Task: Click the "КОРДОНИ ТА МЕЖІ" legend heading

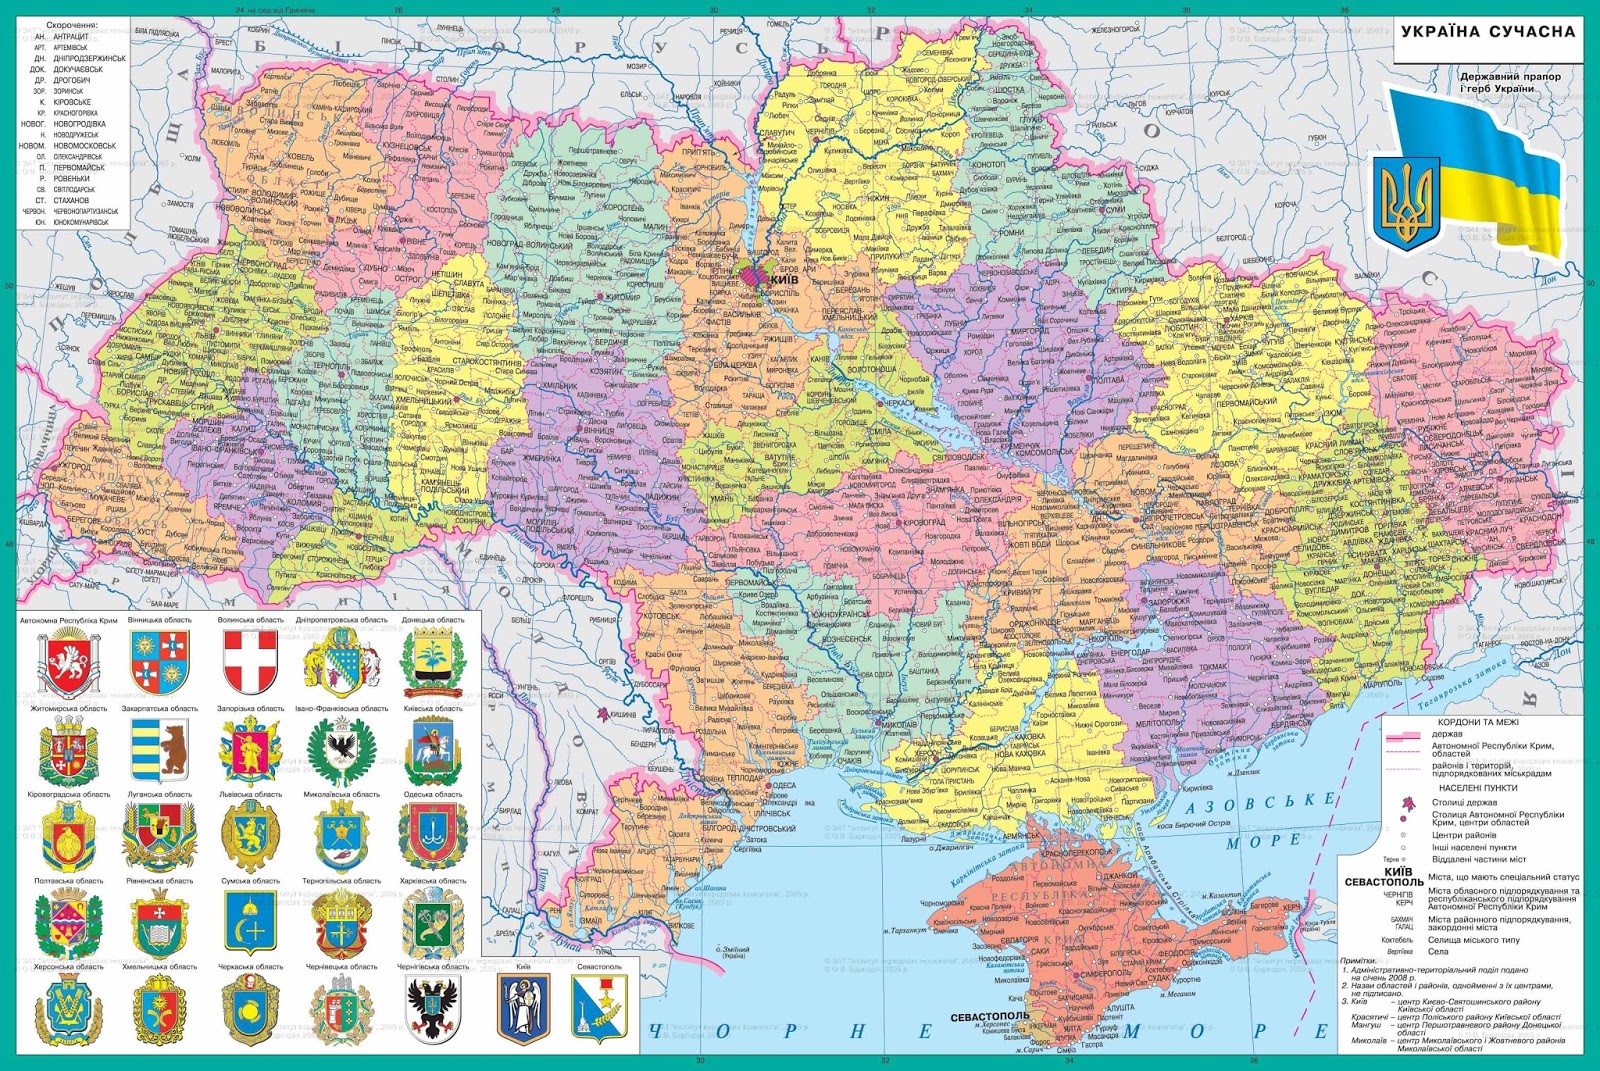Action: click(x=1477, y=722)
